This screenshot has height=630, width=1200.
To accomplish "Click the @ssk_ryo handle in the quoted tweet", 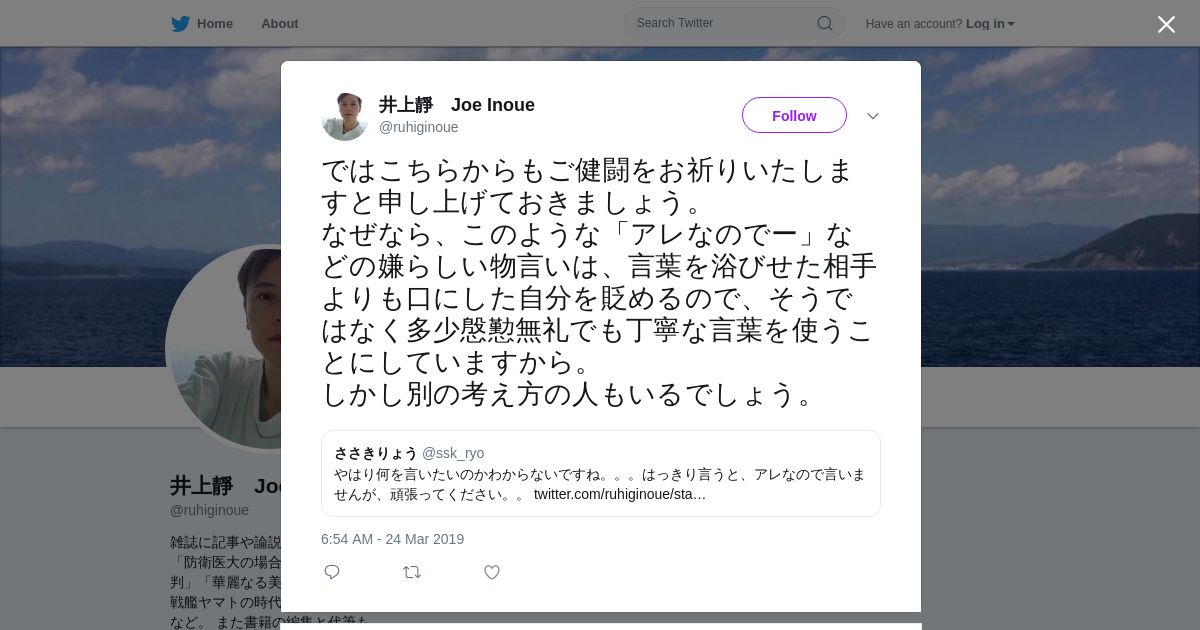I will coord(453,453).
